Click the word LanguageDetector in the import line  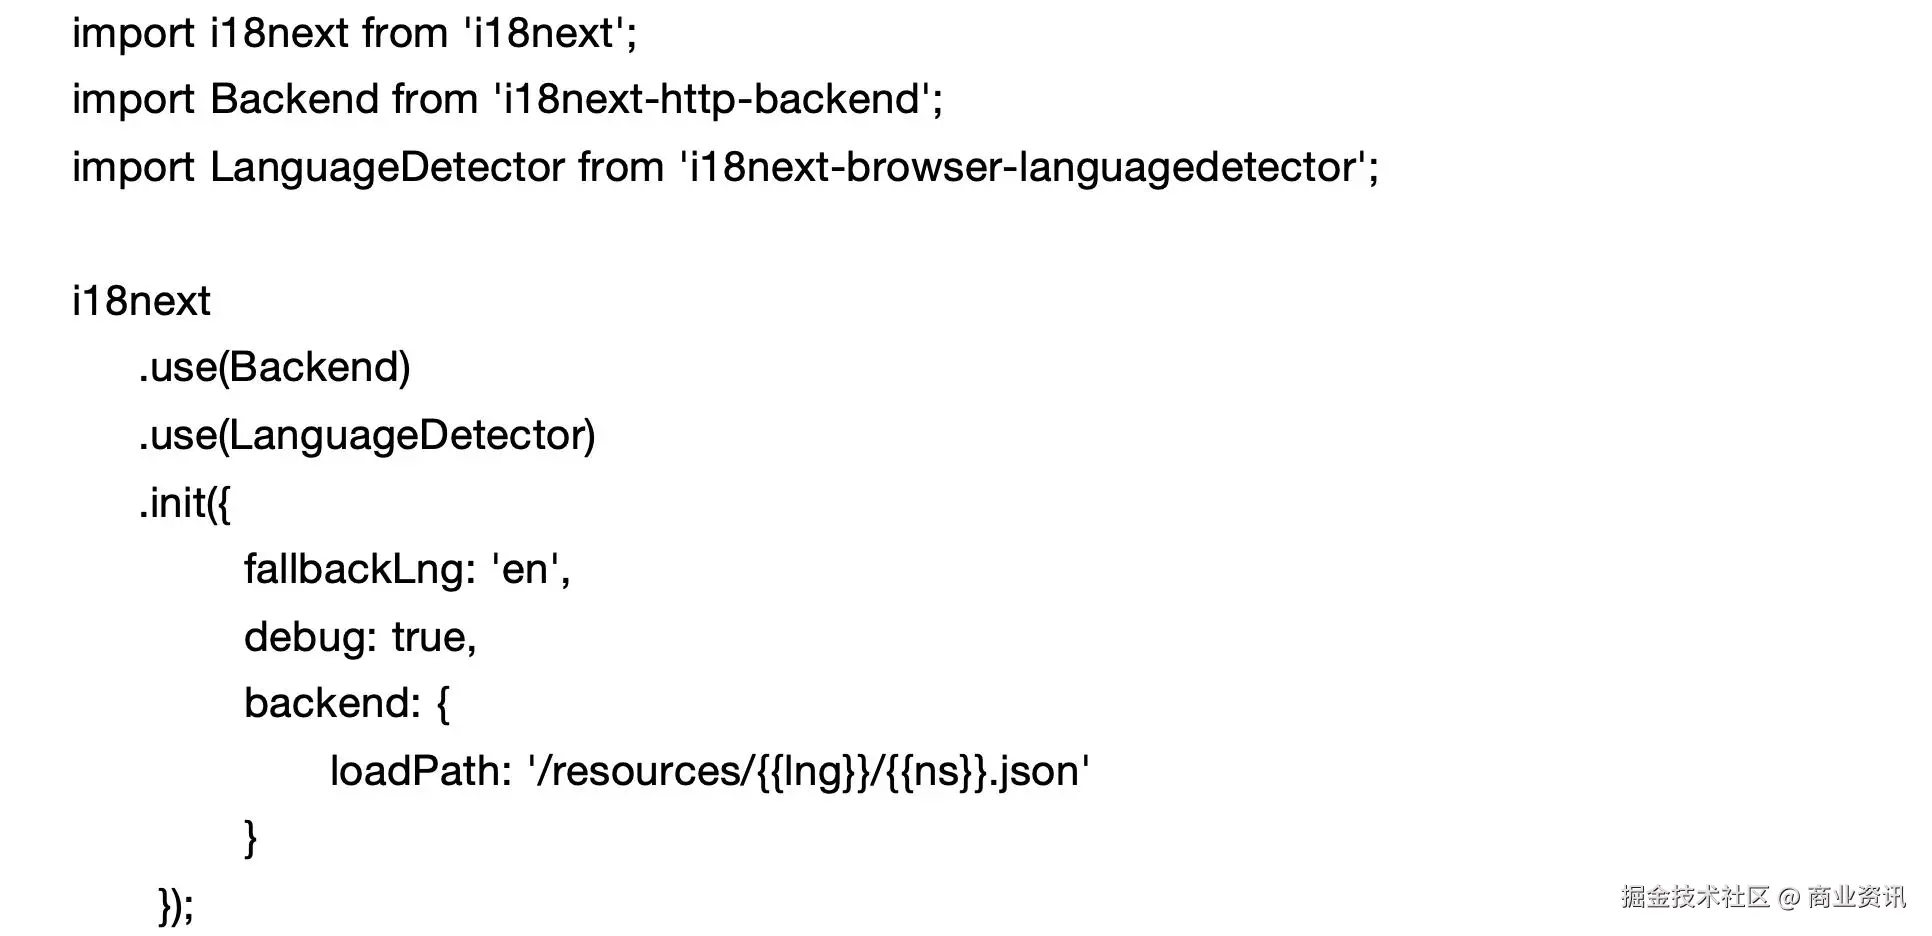tap(387, 167)
